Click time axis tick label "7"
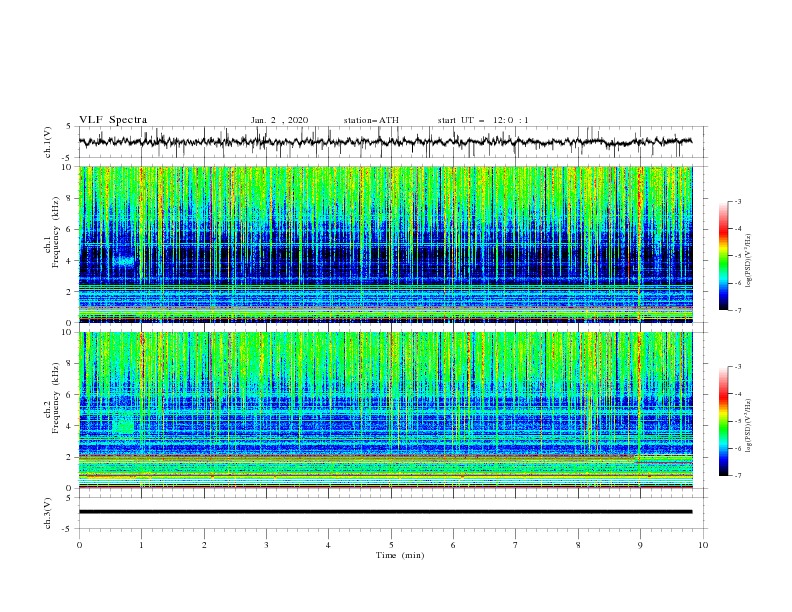The height and width of the screenshot is (612, 792). [x=516, y=545]
